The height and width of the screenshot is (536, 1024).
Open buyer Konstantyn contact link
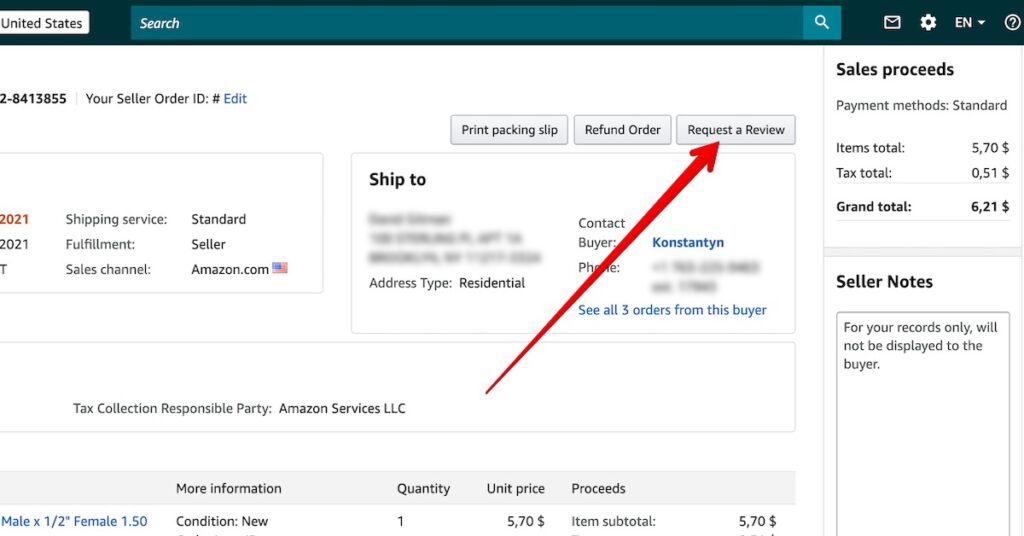688,242
